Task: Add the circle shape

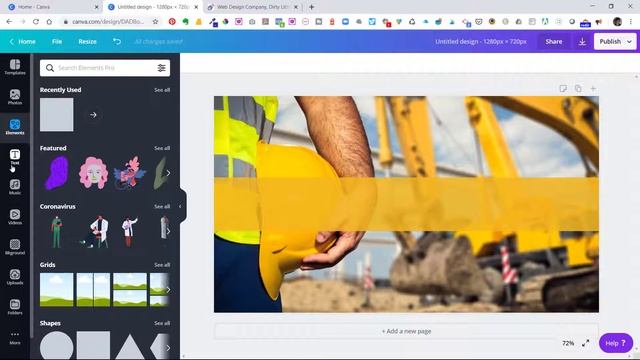Action: click(57, 346)
